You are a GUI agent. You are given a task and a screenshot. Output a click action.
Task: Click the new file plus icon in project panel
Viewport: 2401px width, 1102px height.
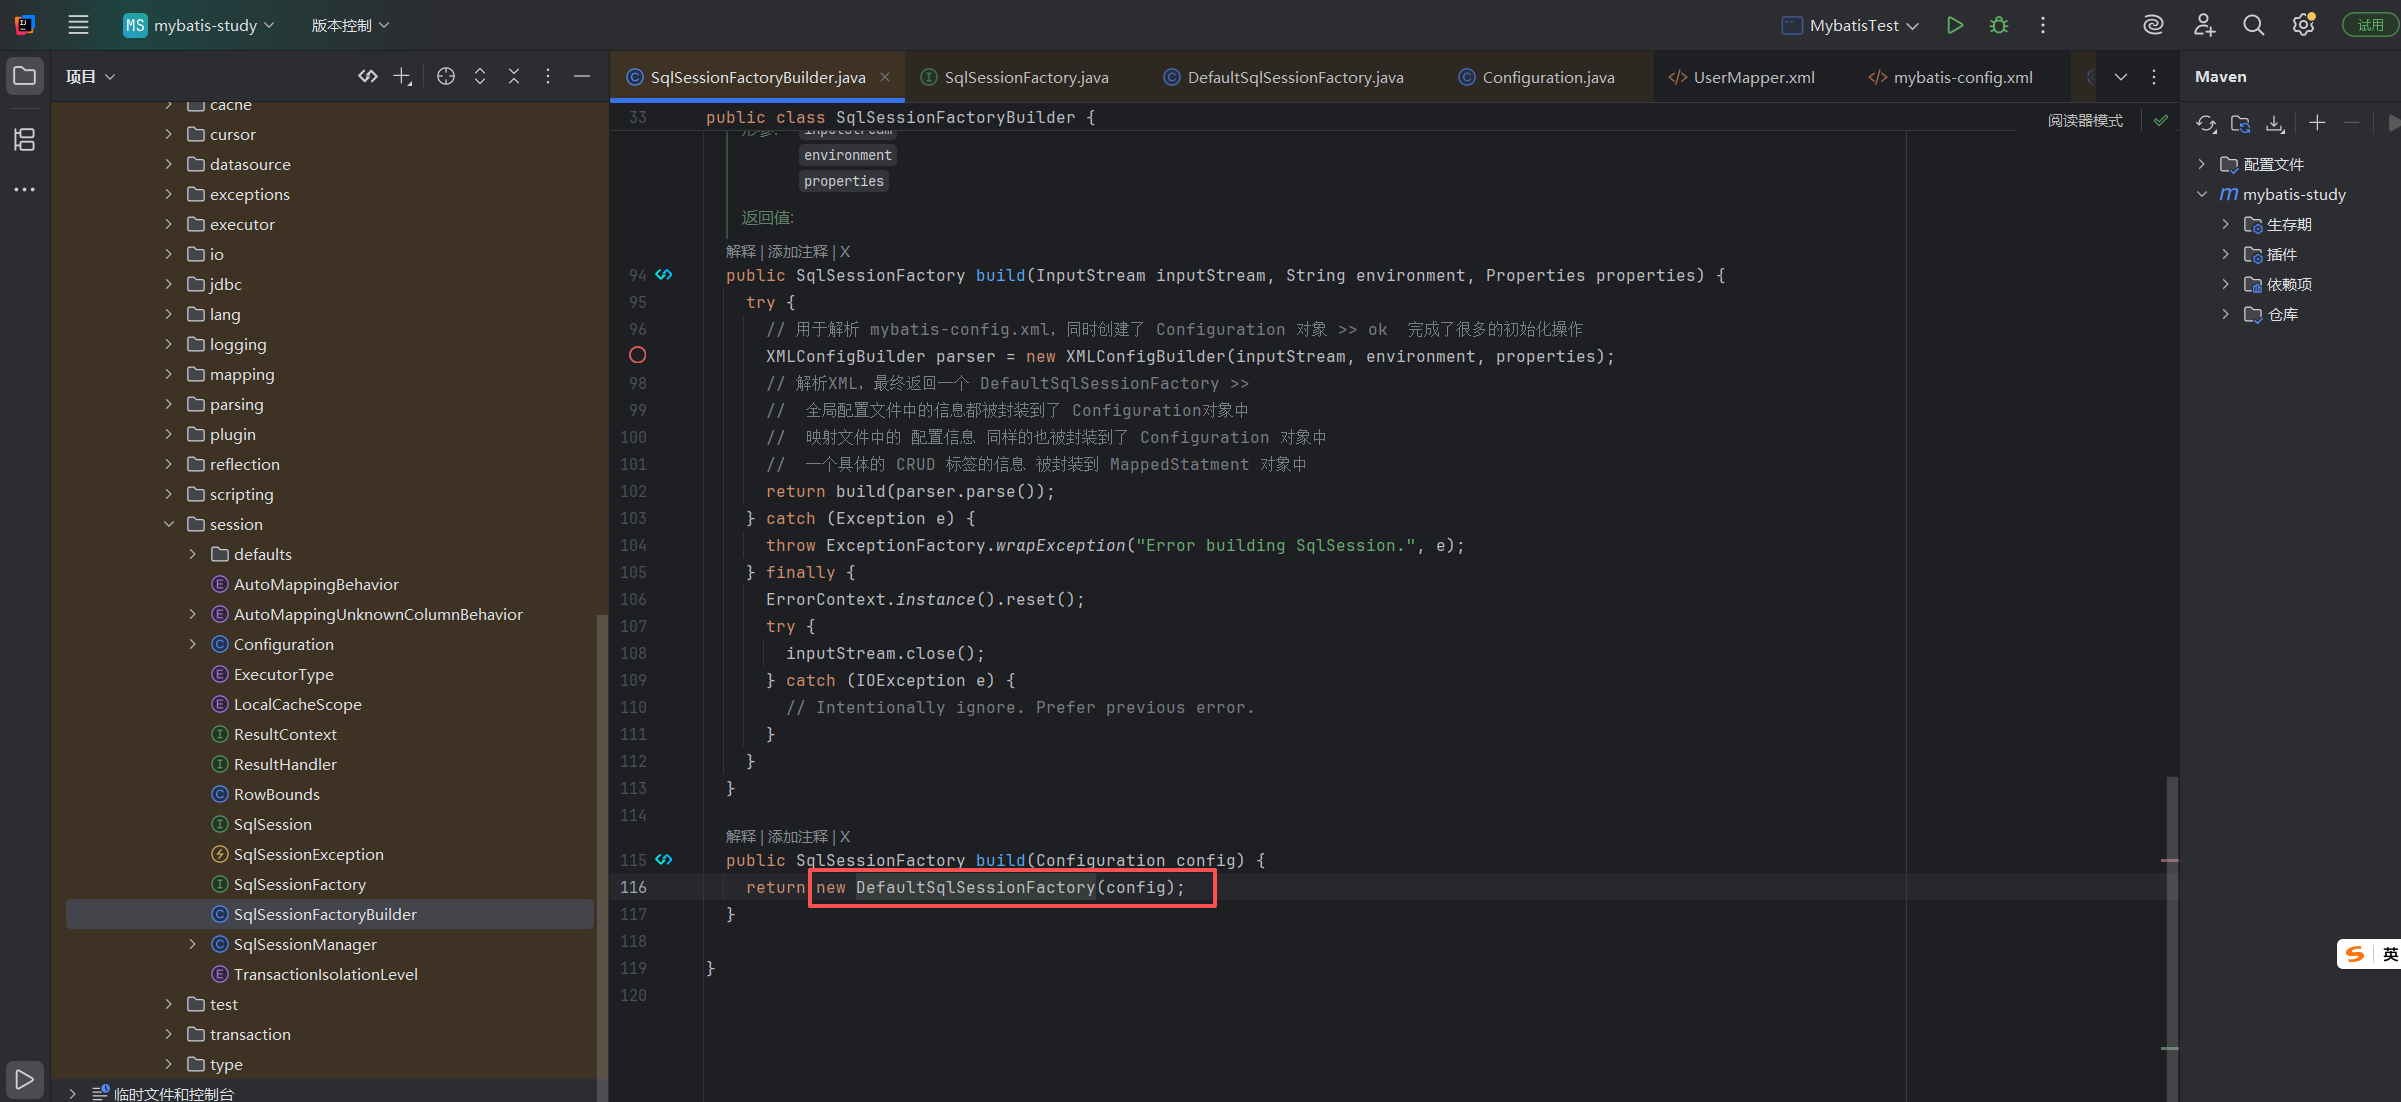pos(402,76)
